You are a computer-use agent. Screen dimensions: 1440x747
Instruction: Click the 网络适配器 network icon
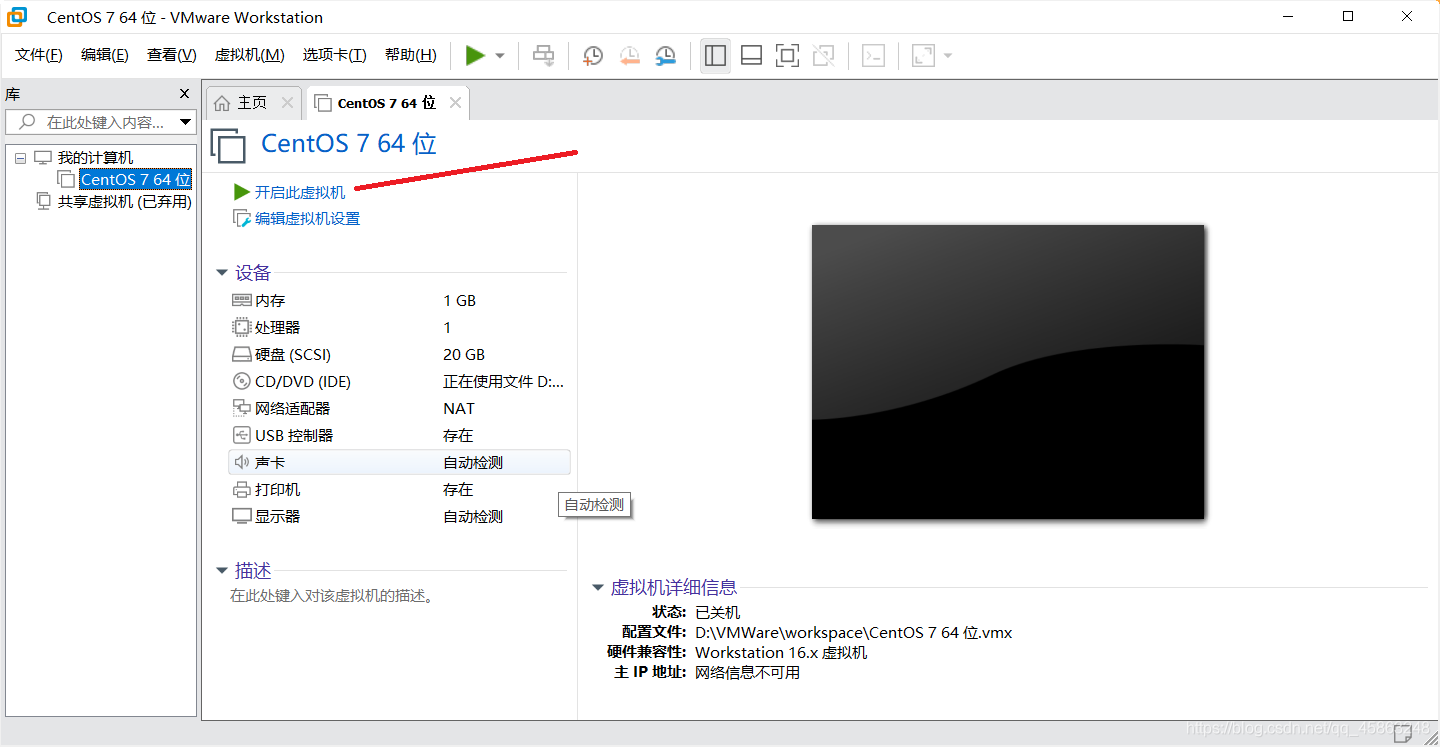pyautogui.click(x=241, y=408)
